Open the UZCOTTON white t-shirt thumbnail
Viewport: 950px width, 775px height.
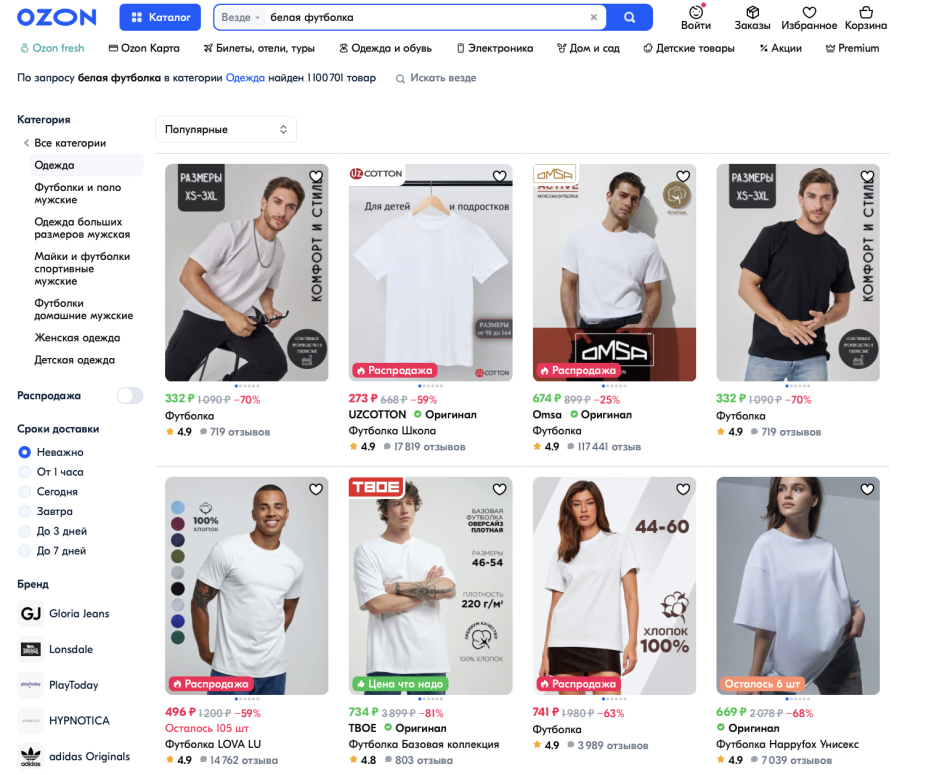(430, 273)
